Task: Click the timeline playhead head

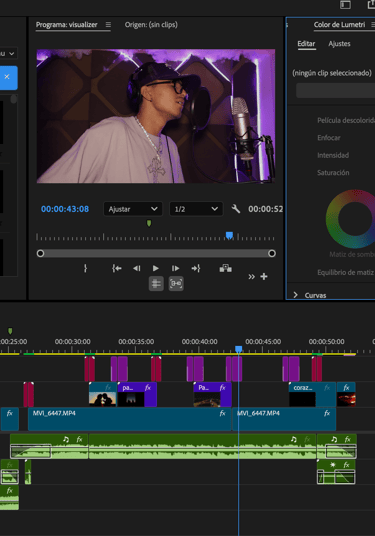Action: tap(239, 349)
